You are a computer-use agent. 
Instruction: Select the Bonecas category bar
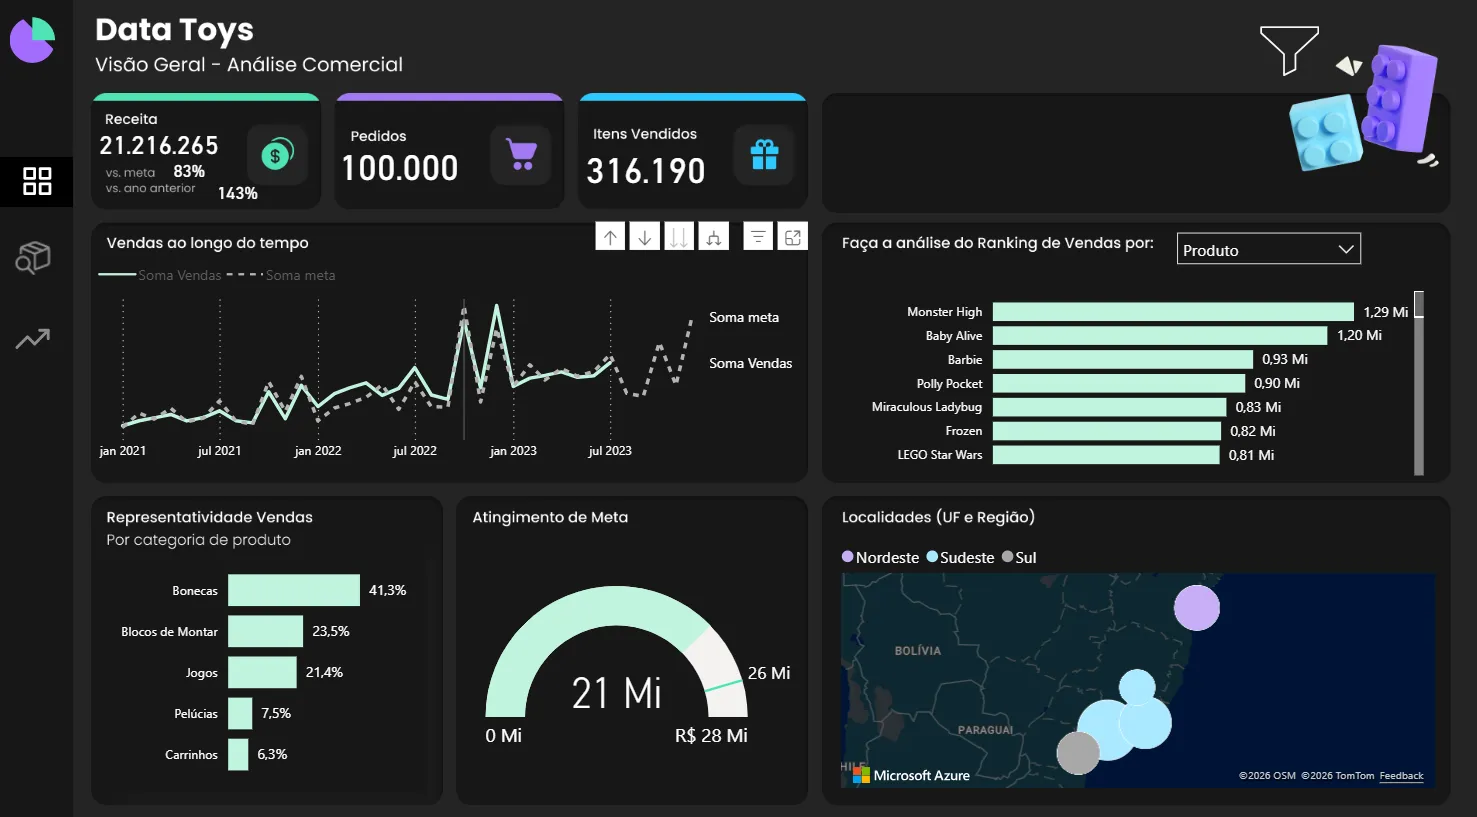point(294,590)
